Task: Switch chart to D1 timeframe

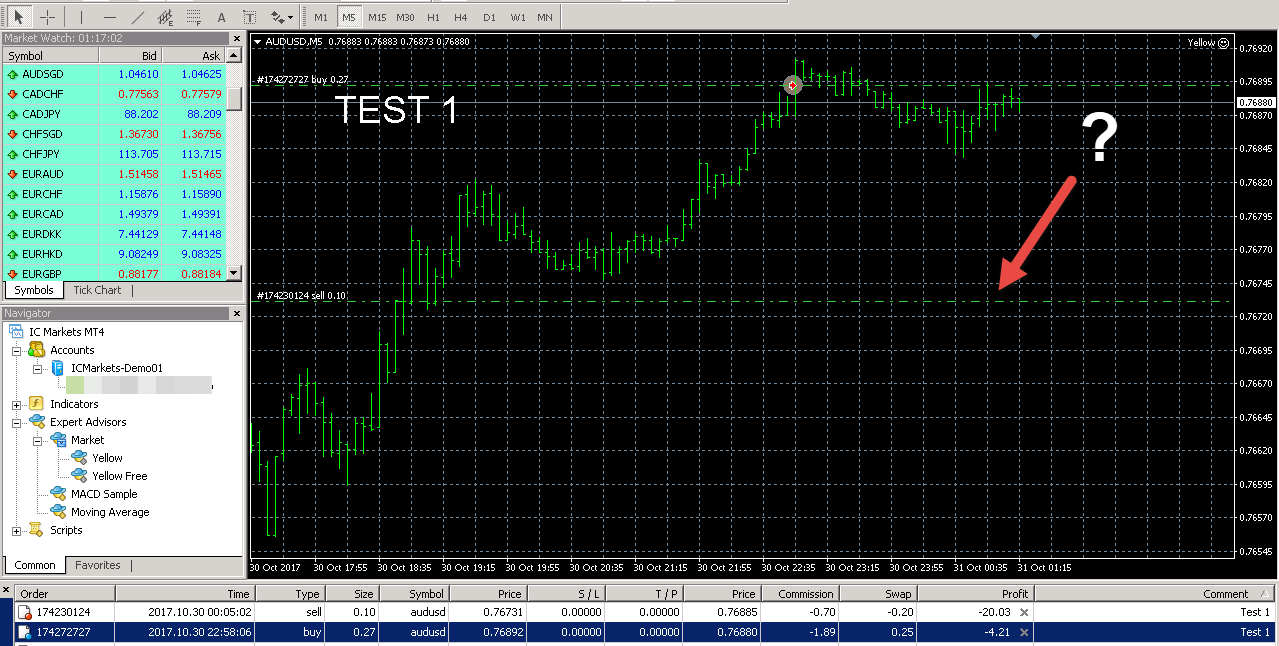Action: [x=488, y=17]
